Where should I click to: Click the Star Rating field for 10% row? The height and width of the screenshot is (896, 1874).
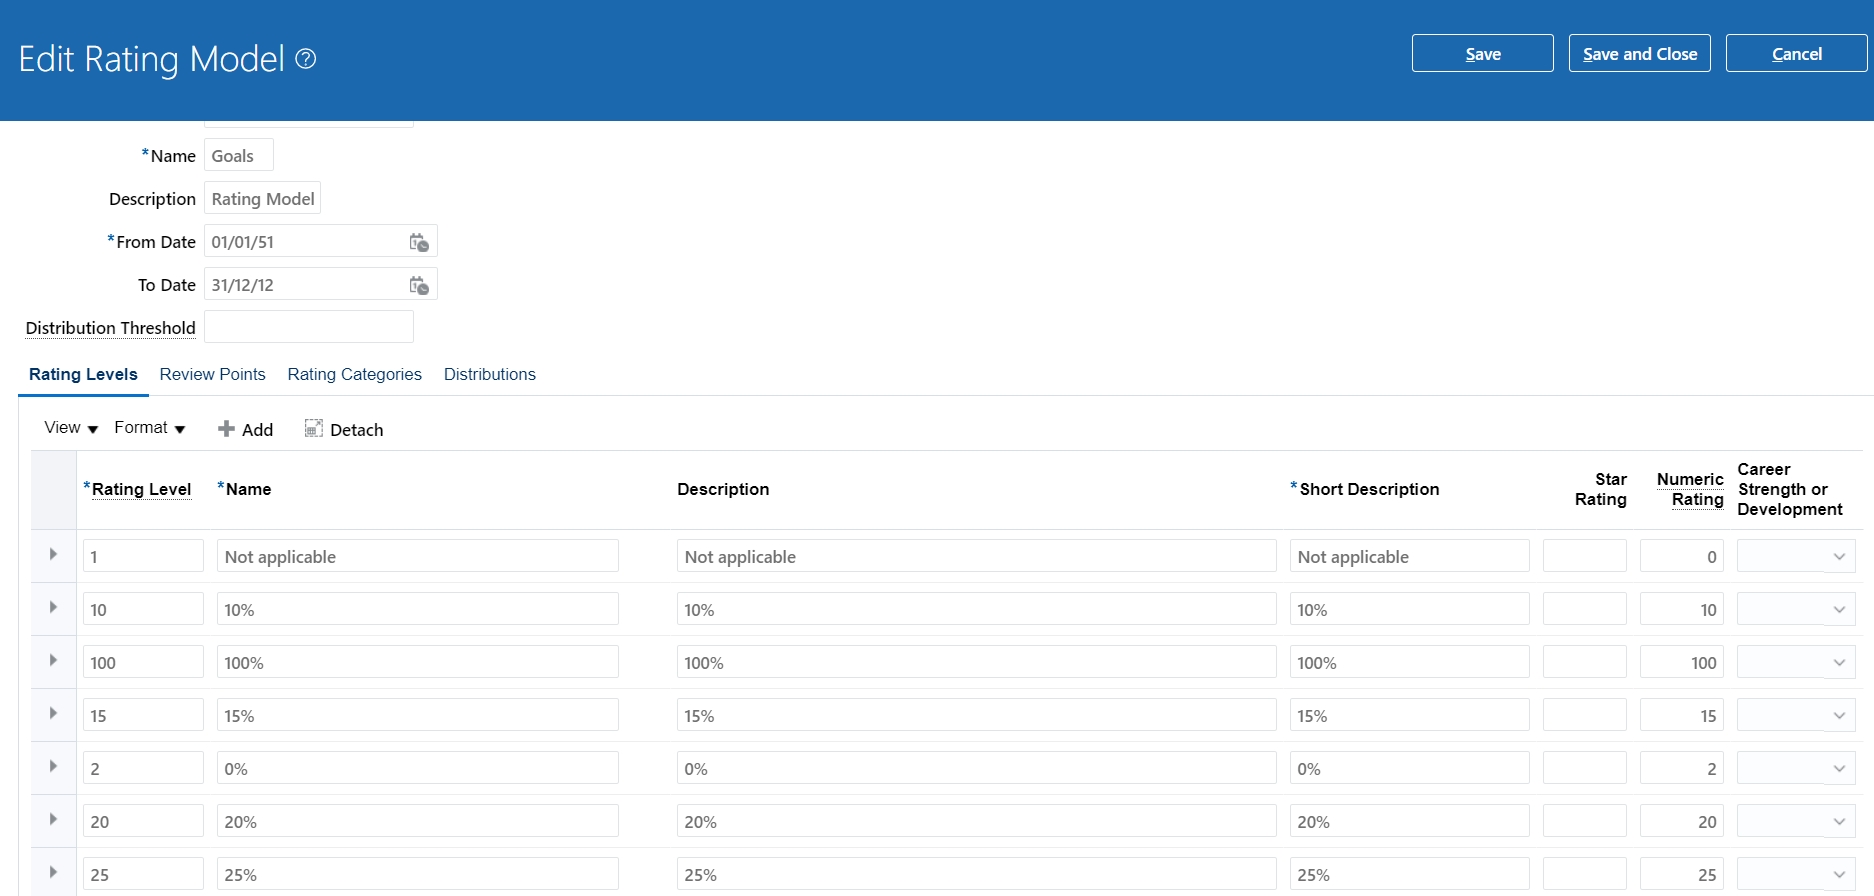(1584, 609)
